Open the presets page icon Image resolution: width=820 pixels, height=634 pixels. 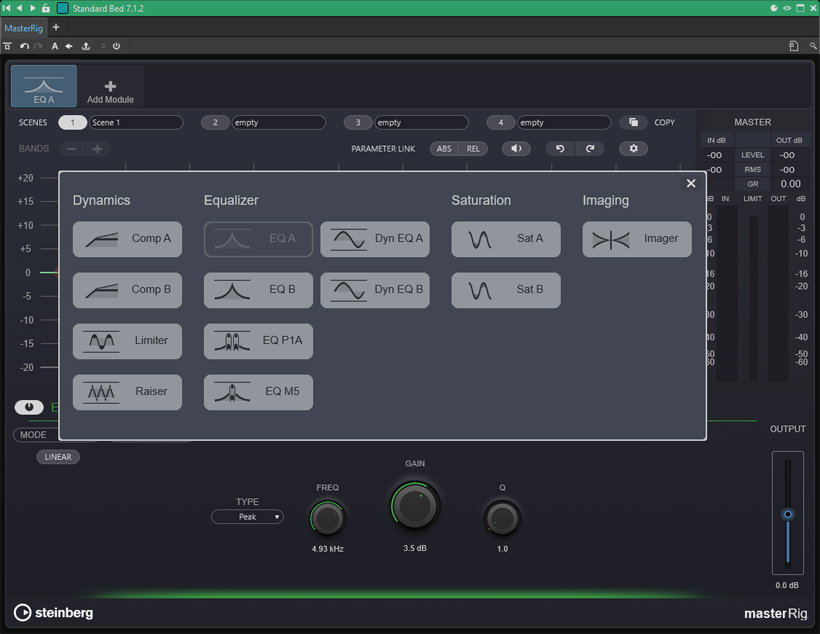point(793,46)
